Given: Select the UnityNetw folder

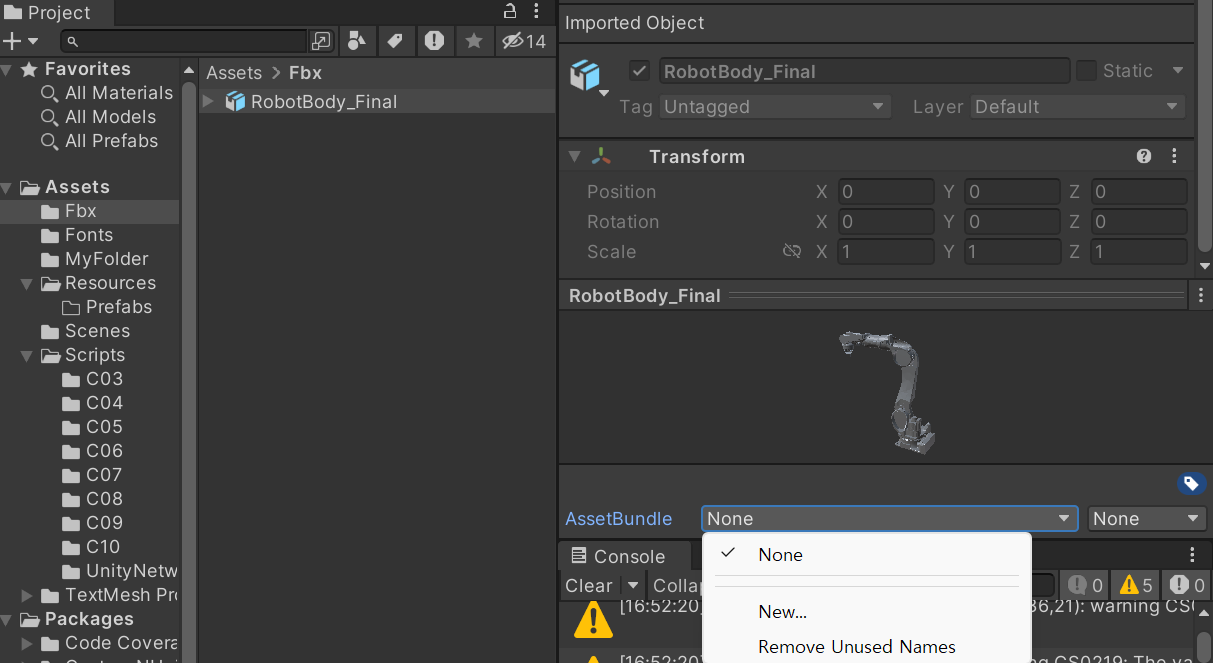Looking at the screenshot, I should 120,571.
